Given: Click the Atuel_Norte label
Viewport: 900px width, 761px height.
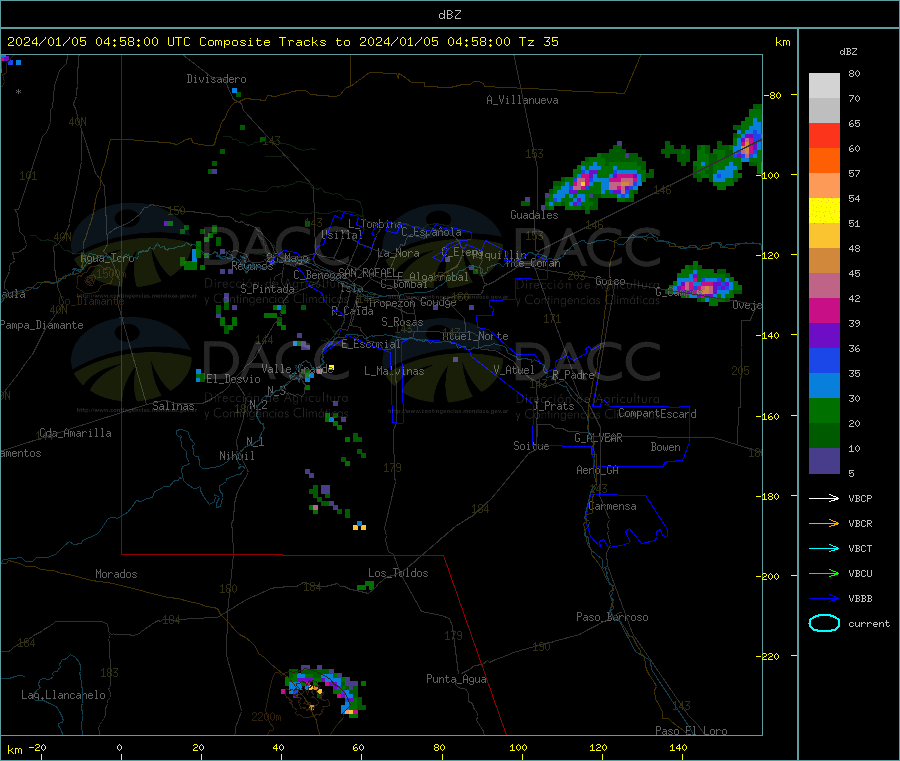Looking at the screenshot, I should click(475, 336).
